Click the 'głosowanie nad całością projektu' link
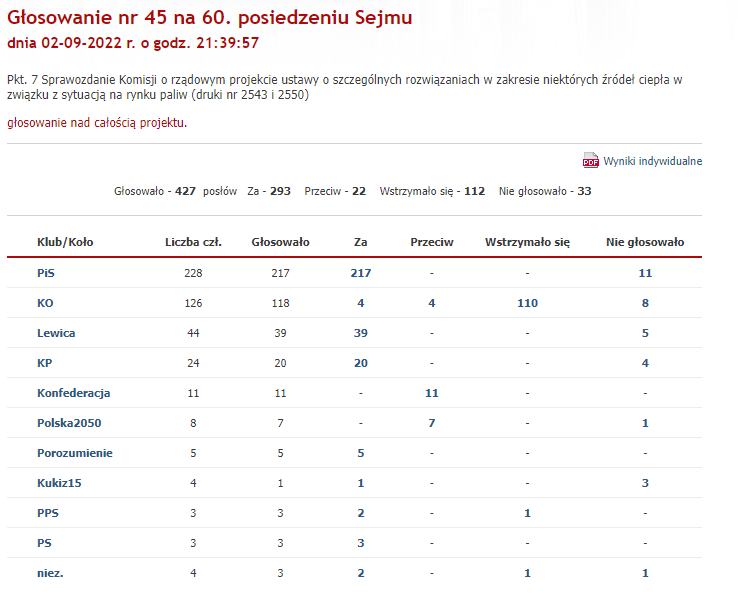Viewport: 738px width, 610px height. 96,123
